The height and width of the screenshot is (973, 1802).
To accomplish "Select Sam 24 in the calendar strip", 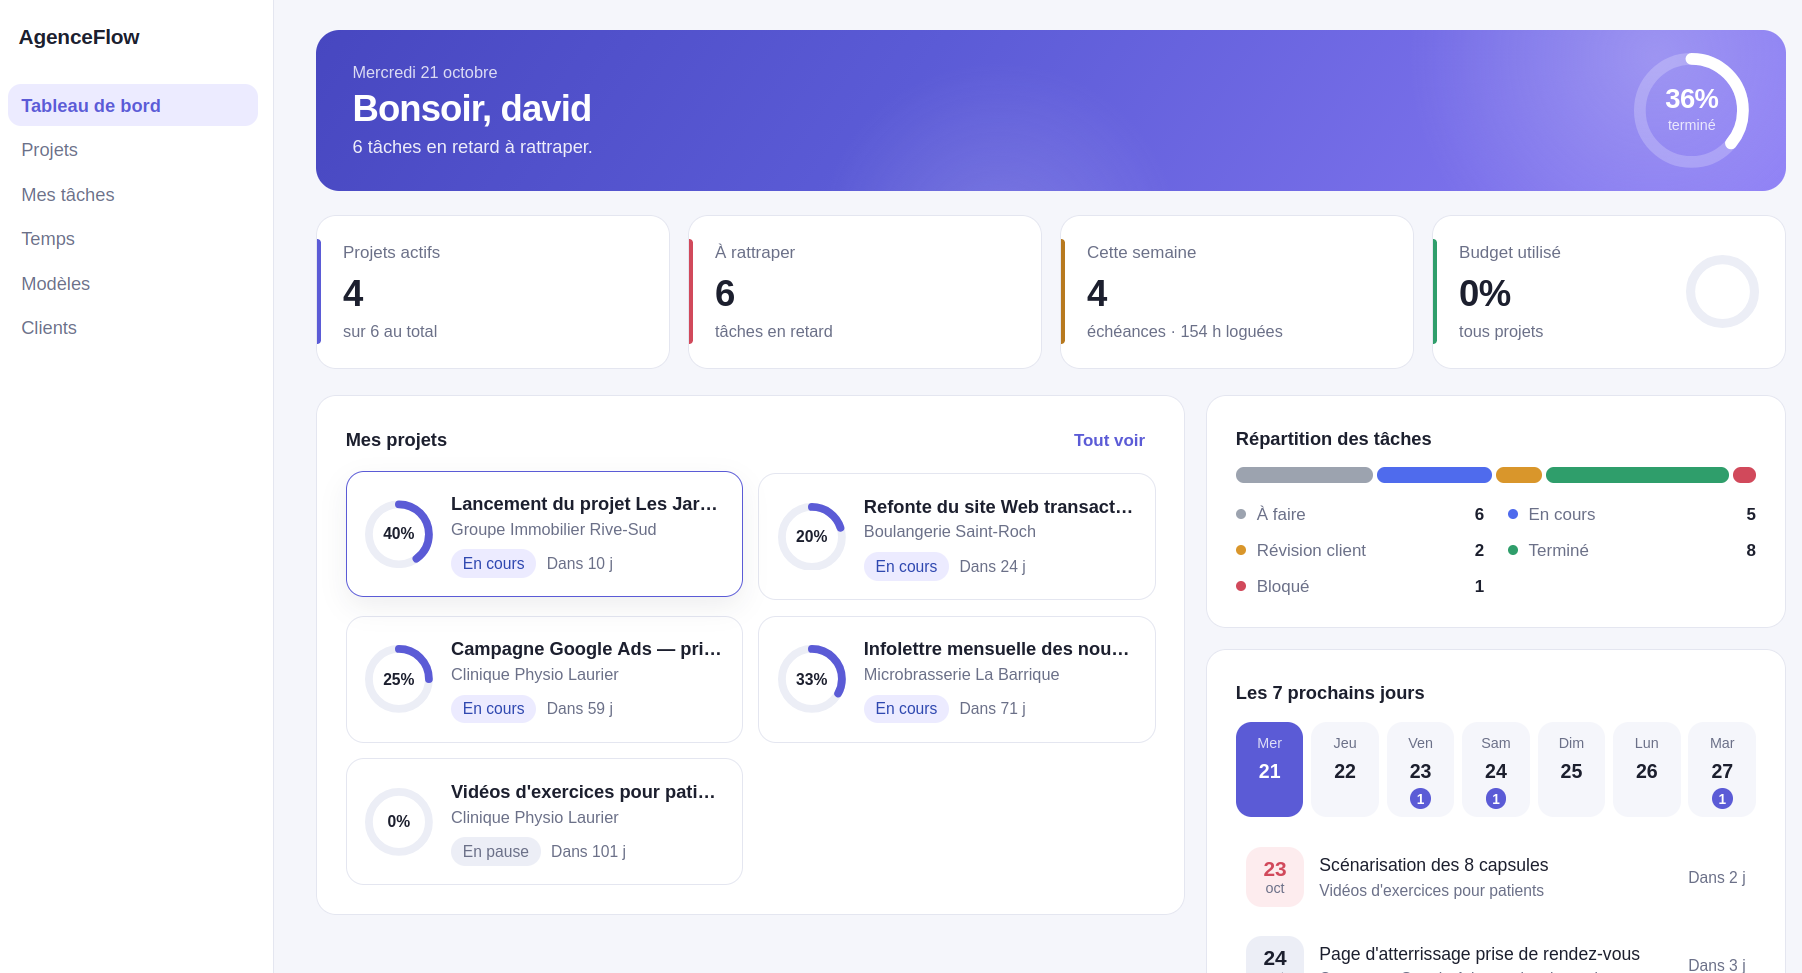I will click(1496, 769).
